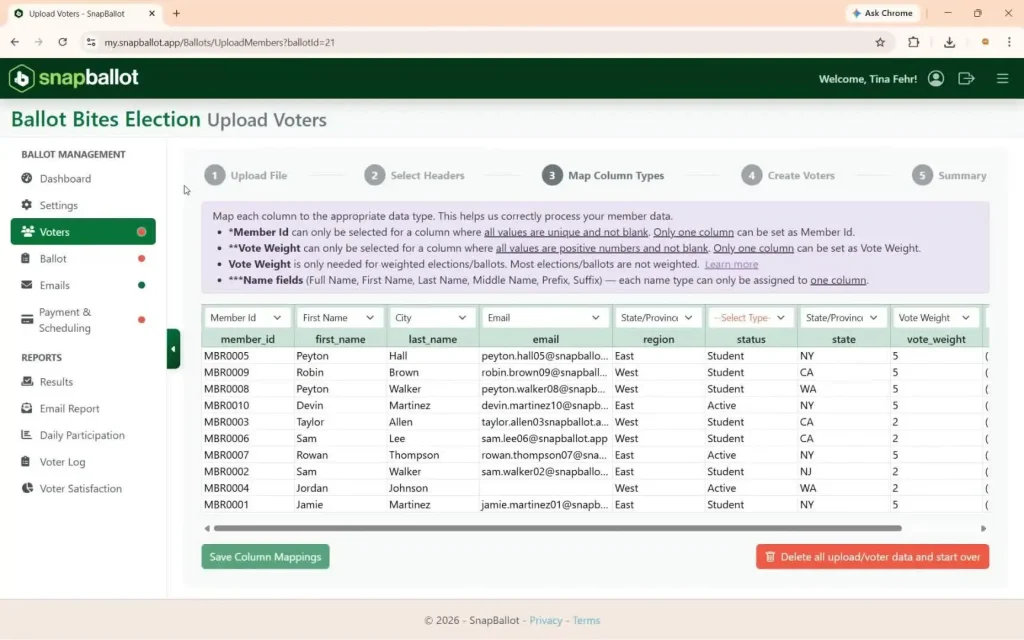Open the hamburger menu in header
Screen dimensions: 1024x640
pyautogui.click(x=1002, y=78)
